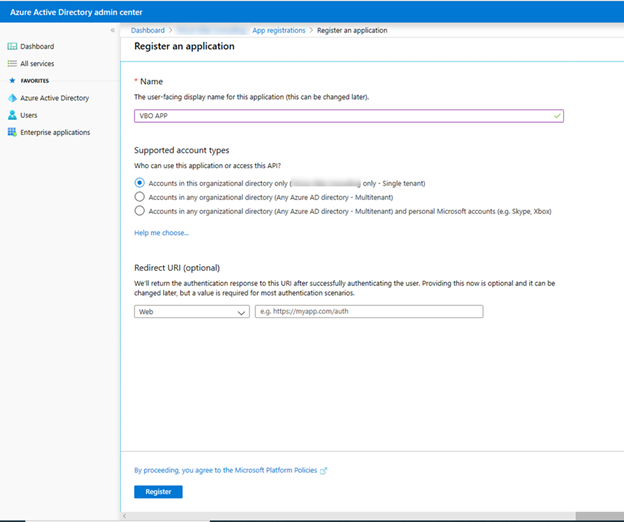The width and height of the screenshot is (624, 522).
Task: Click the All services list icon
Action: (x=12, y=64)
